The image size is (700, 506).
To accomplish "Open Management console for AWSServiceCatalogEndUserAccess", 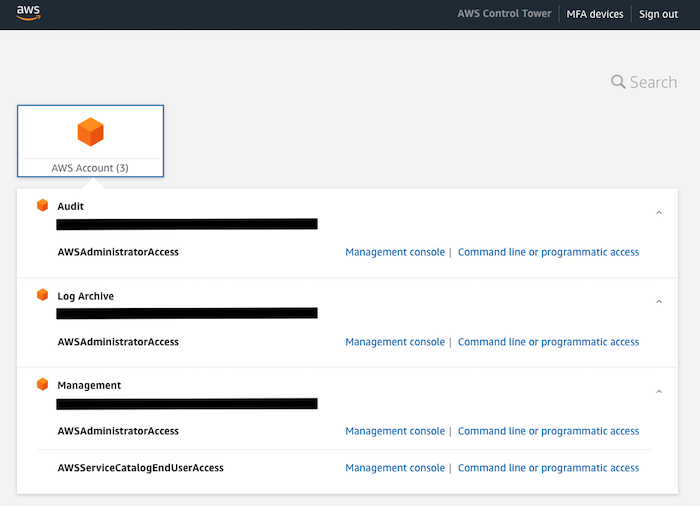I will (395, 468).
